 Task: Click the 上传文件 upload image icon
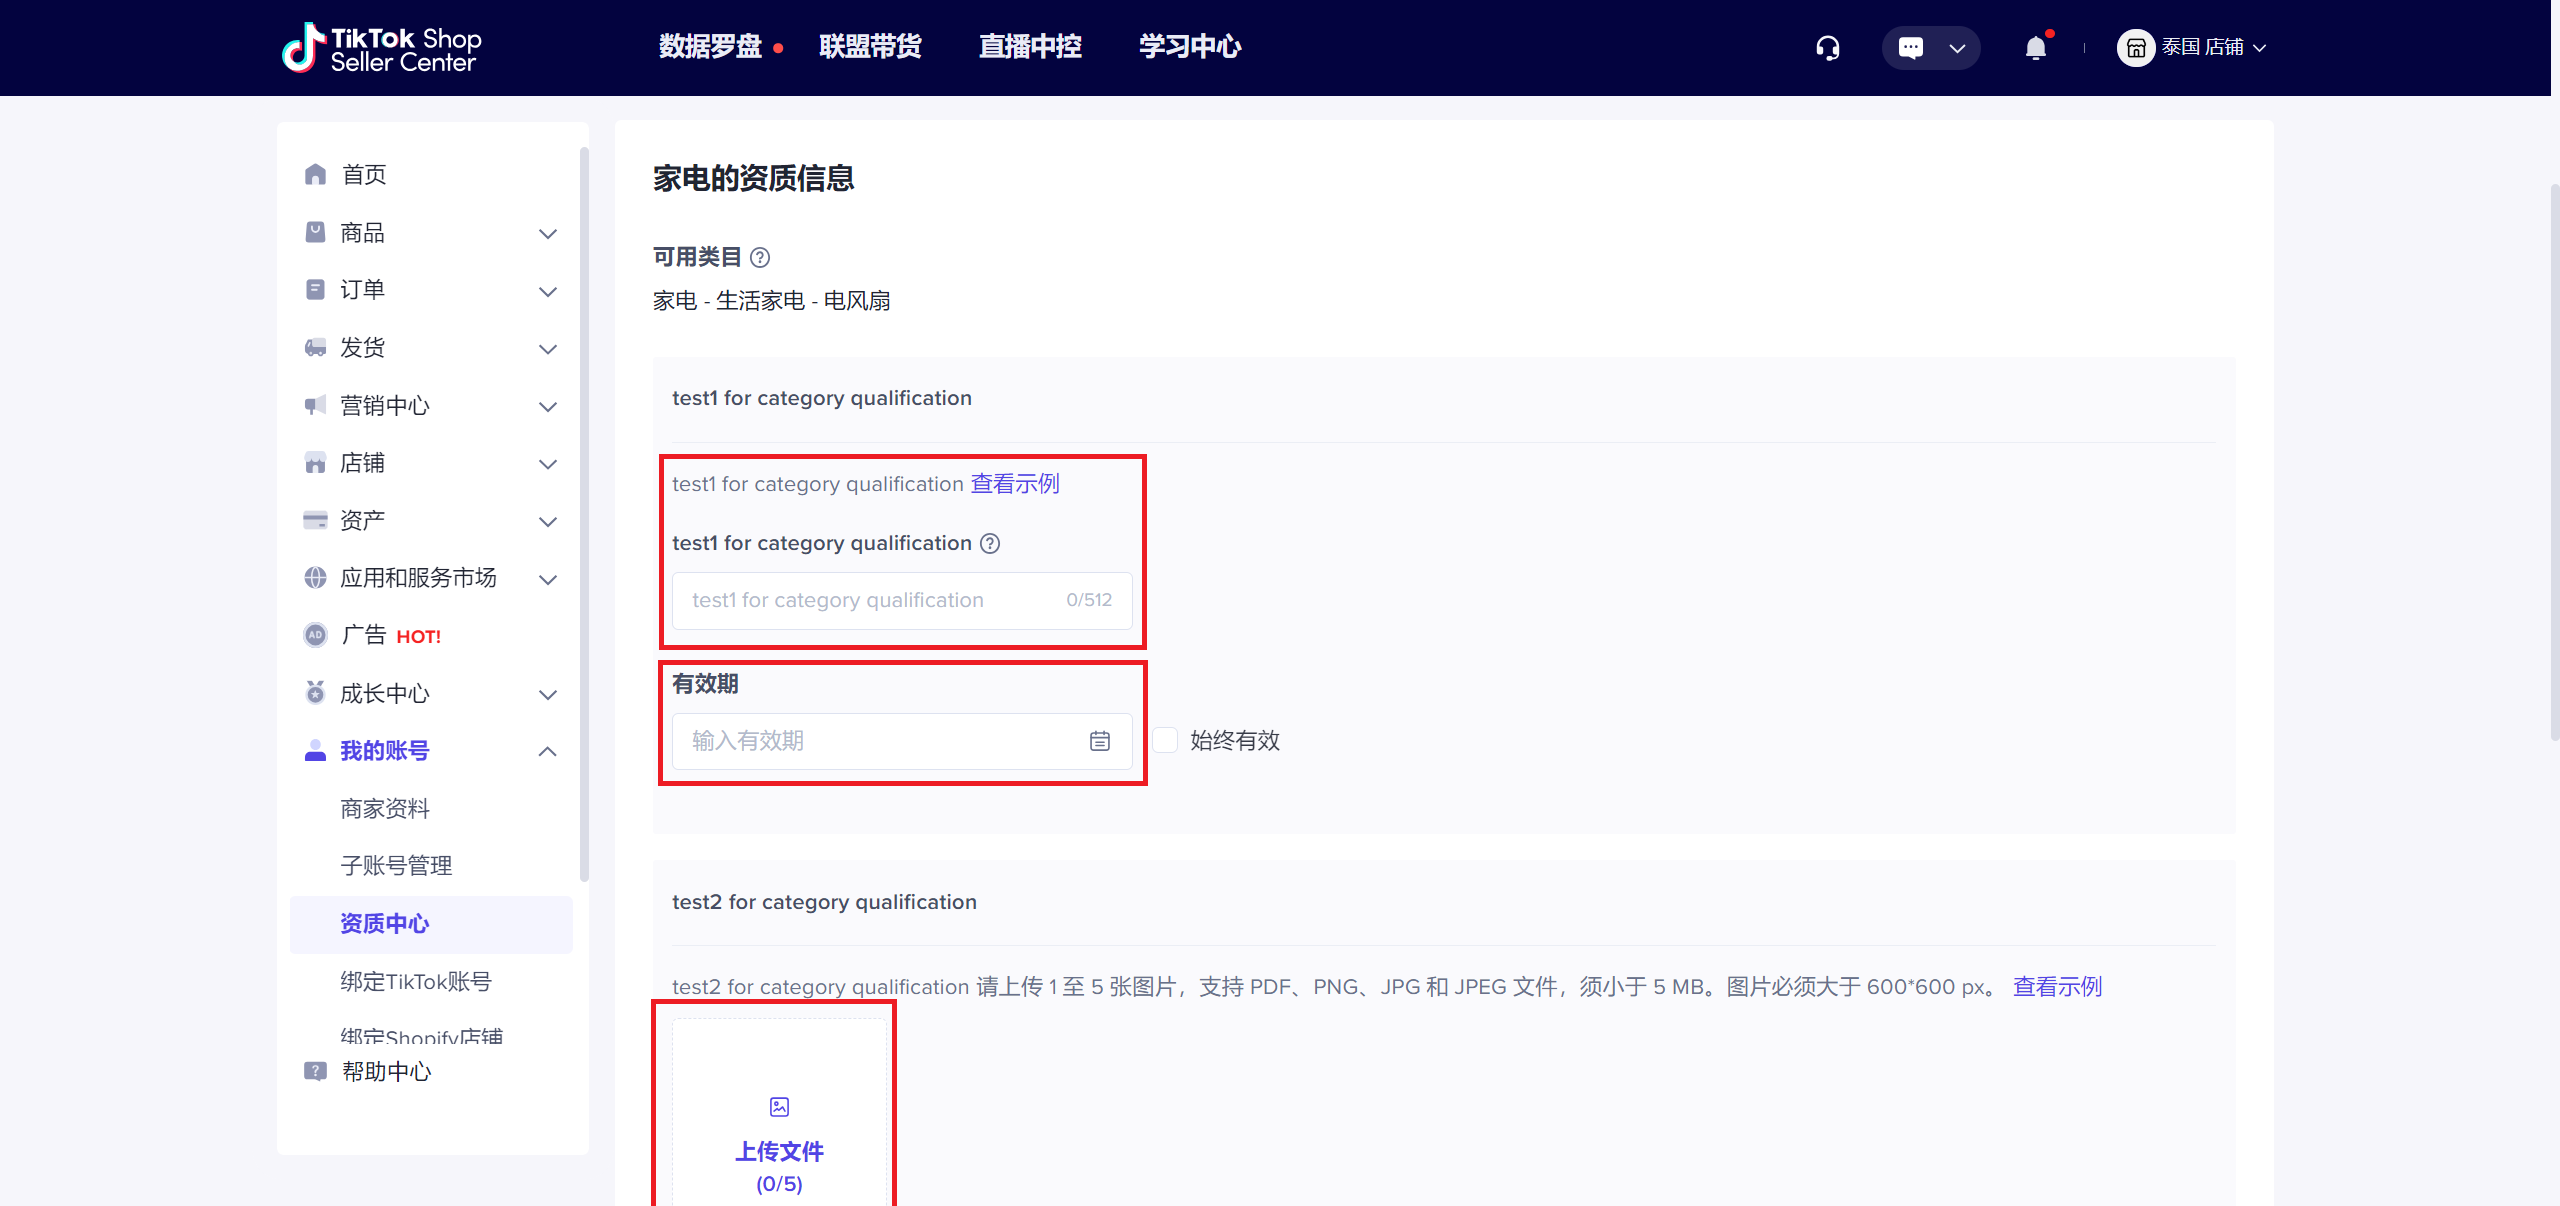point(779,1107)
